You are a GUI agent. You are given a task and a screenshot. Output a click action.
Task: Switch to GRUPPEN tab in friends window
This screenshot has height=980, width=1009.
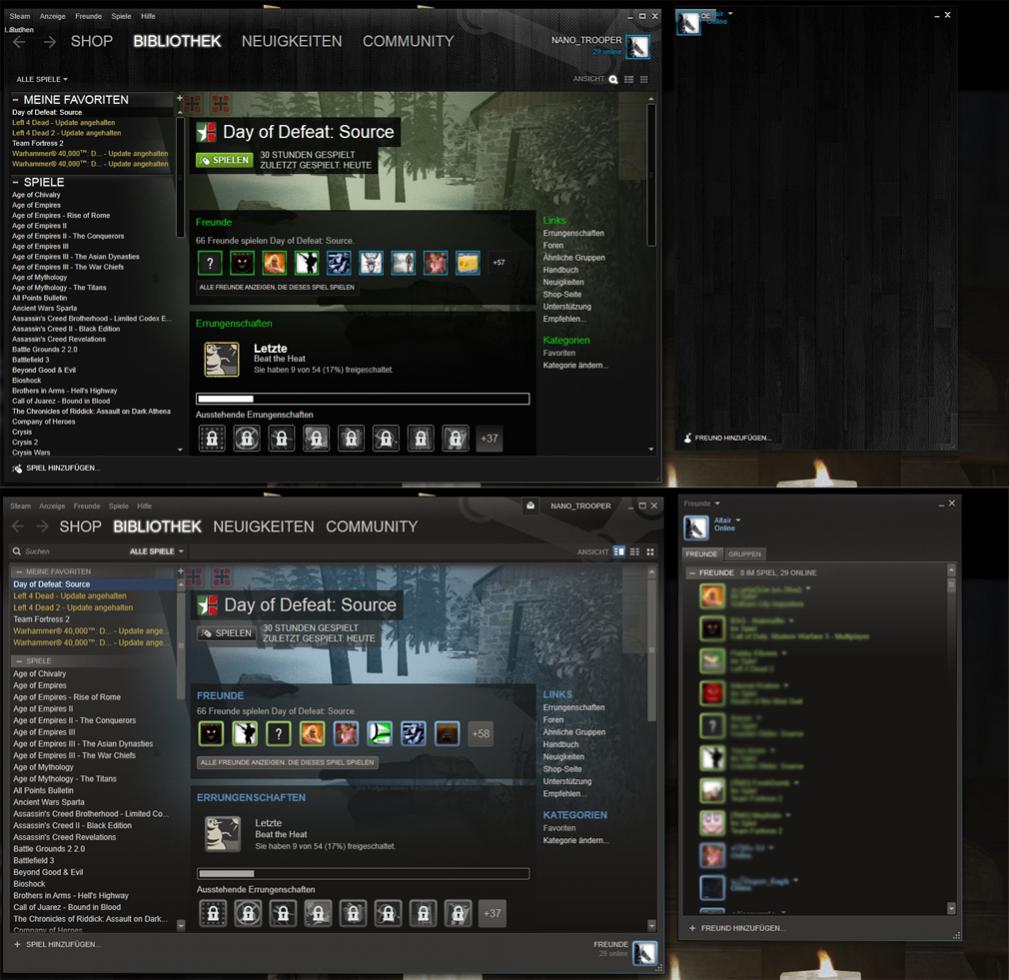[745, 554]
